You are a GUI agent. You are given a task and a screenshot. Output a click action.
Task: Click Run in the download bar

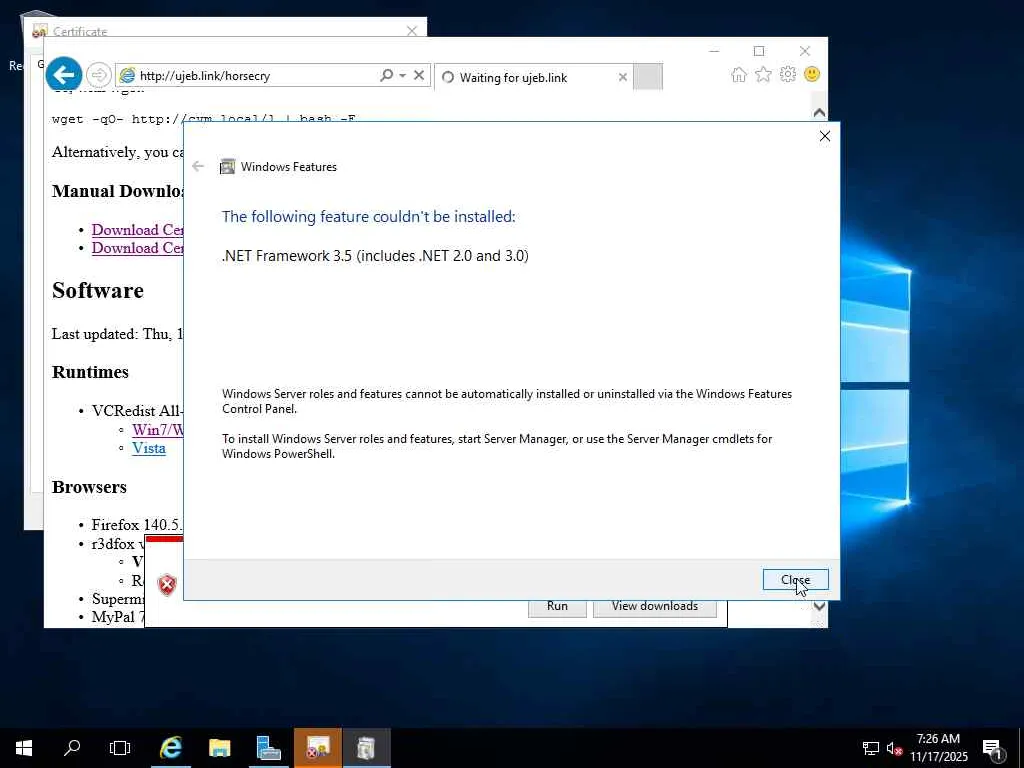[557, 607]
